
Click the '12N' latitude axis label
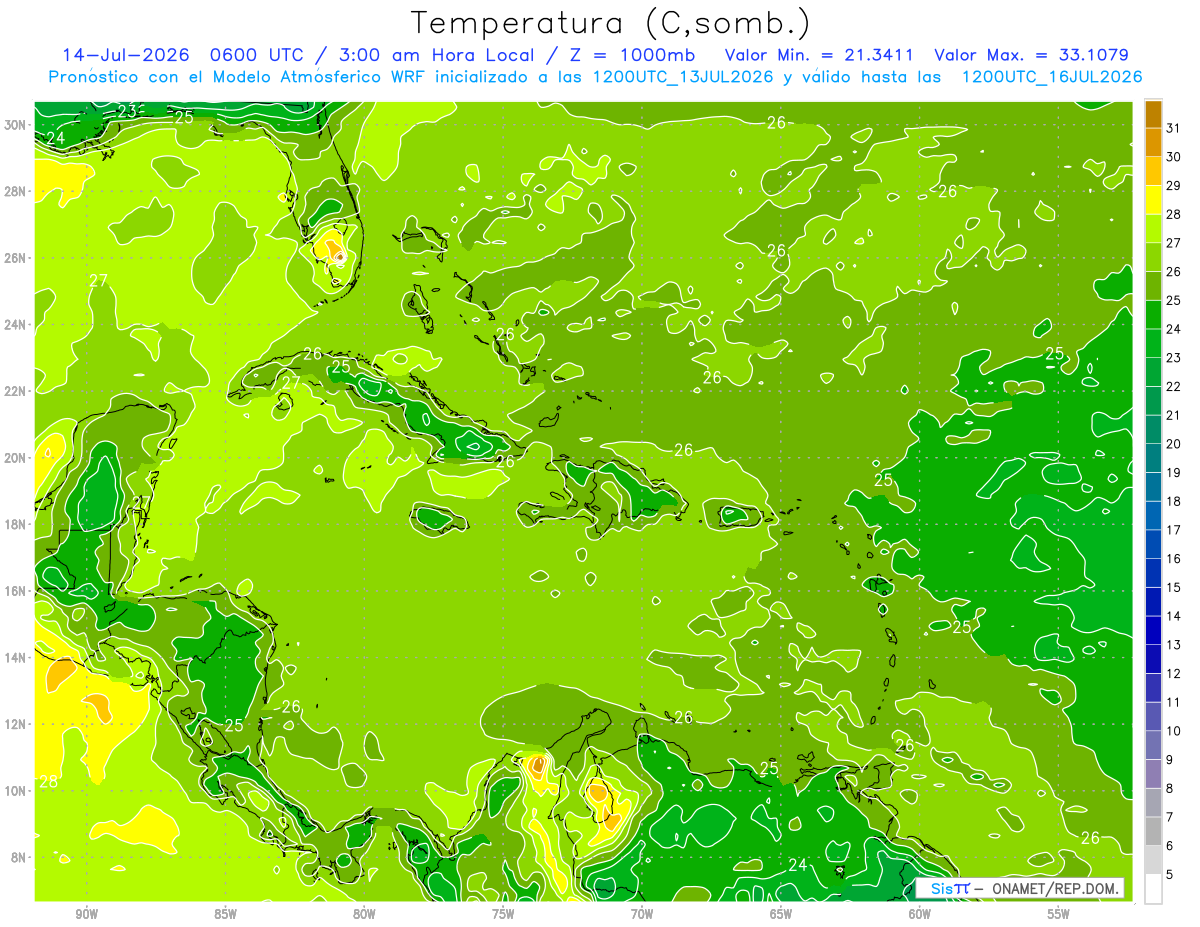click(17, 723)
